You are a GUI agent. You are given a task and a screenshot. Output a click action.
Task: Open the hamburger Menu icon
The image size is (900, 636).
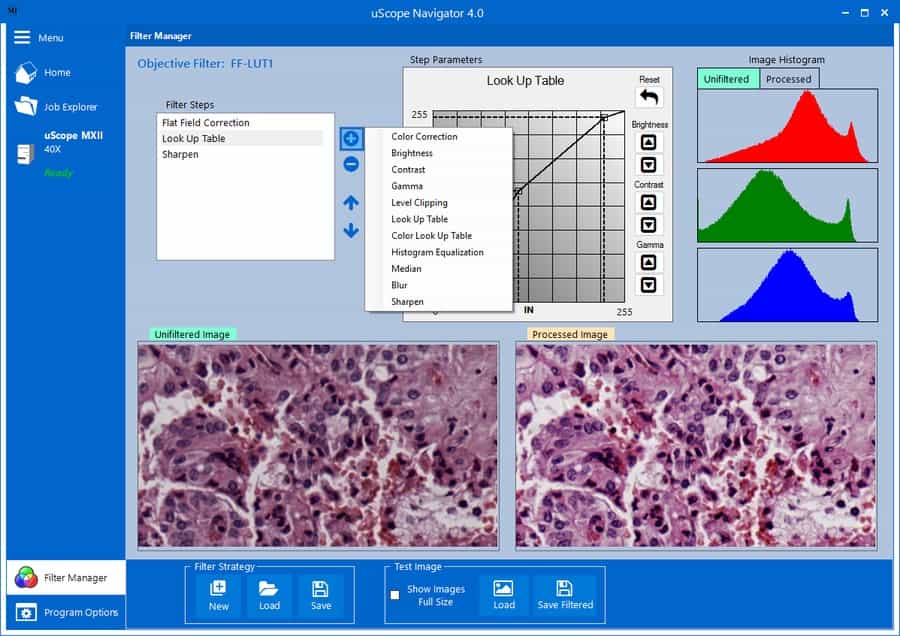coord(22,37)
